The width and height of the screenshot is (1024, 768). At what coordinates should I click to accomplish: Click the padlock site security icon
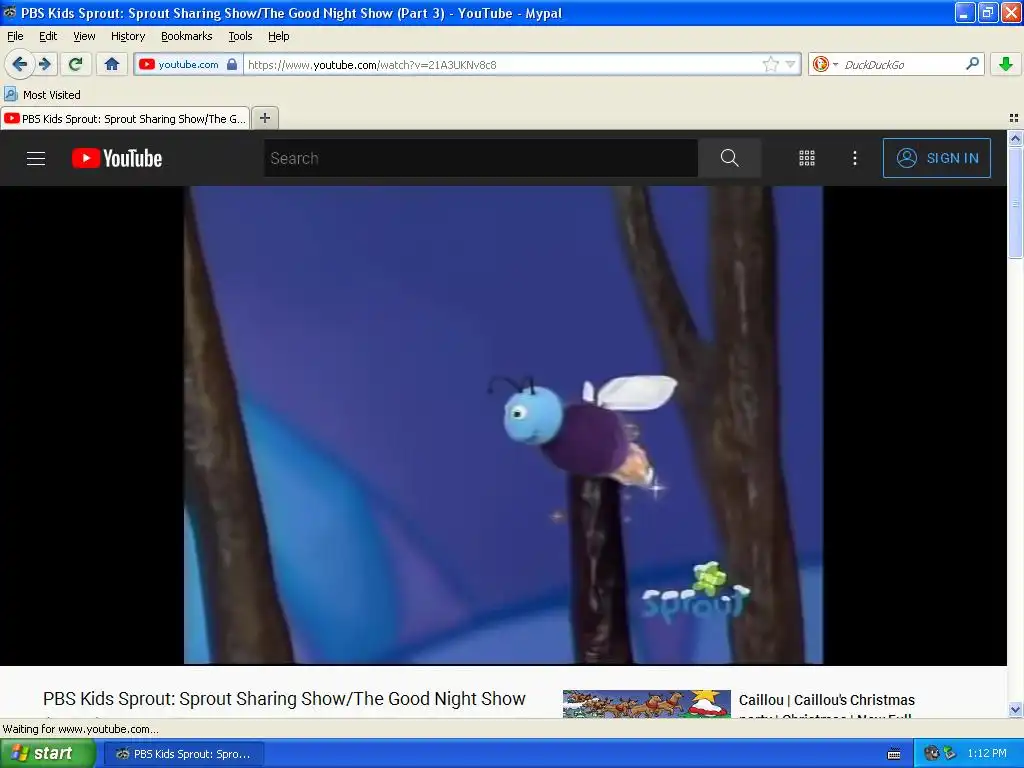232,64
